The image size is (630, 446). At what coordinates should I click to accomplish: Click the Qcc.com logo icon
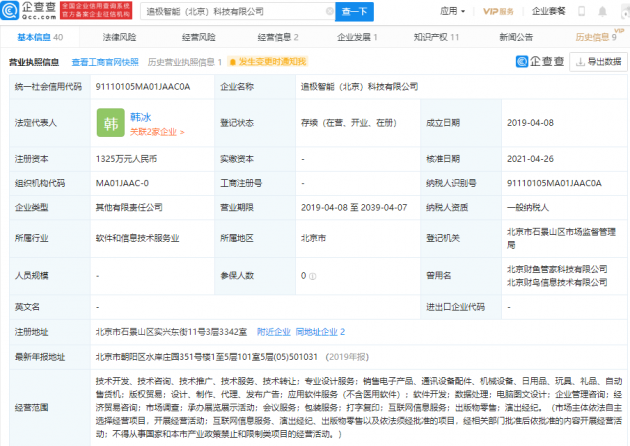(10, 10)
